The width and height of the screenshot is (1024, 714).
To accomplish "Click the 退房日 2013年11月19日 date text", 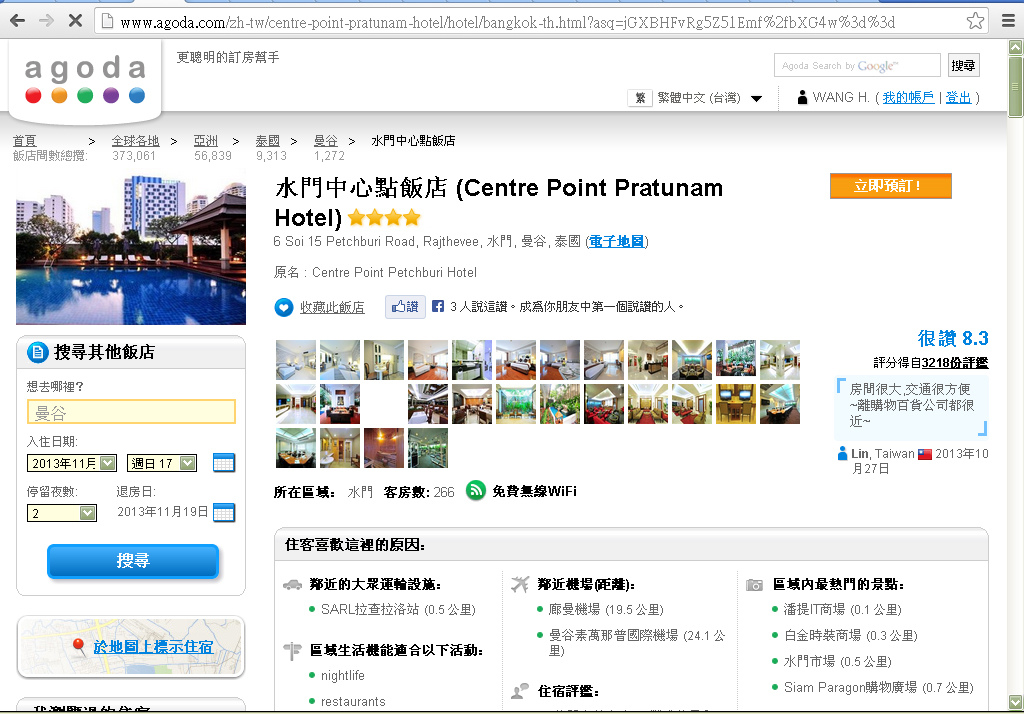I will click(x=163, y=511).
